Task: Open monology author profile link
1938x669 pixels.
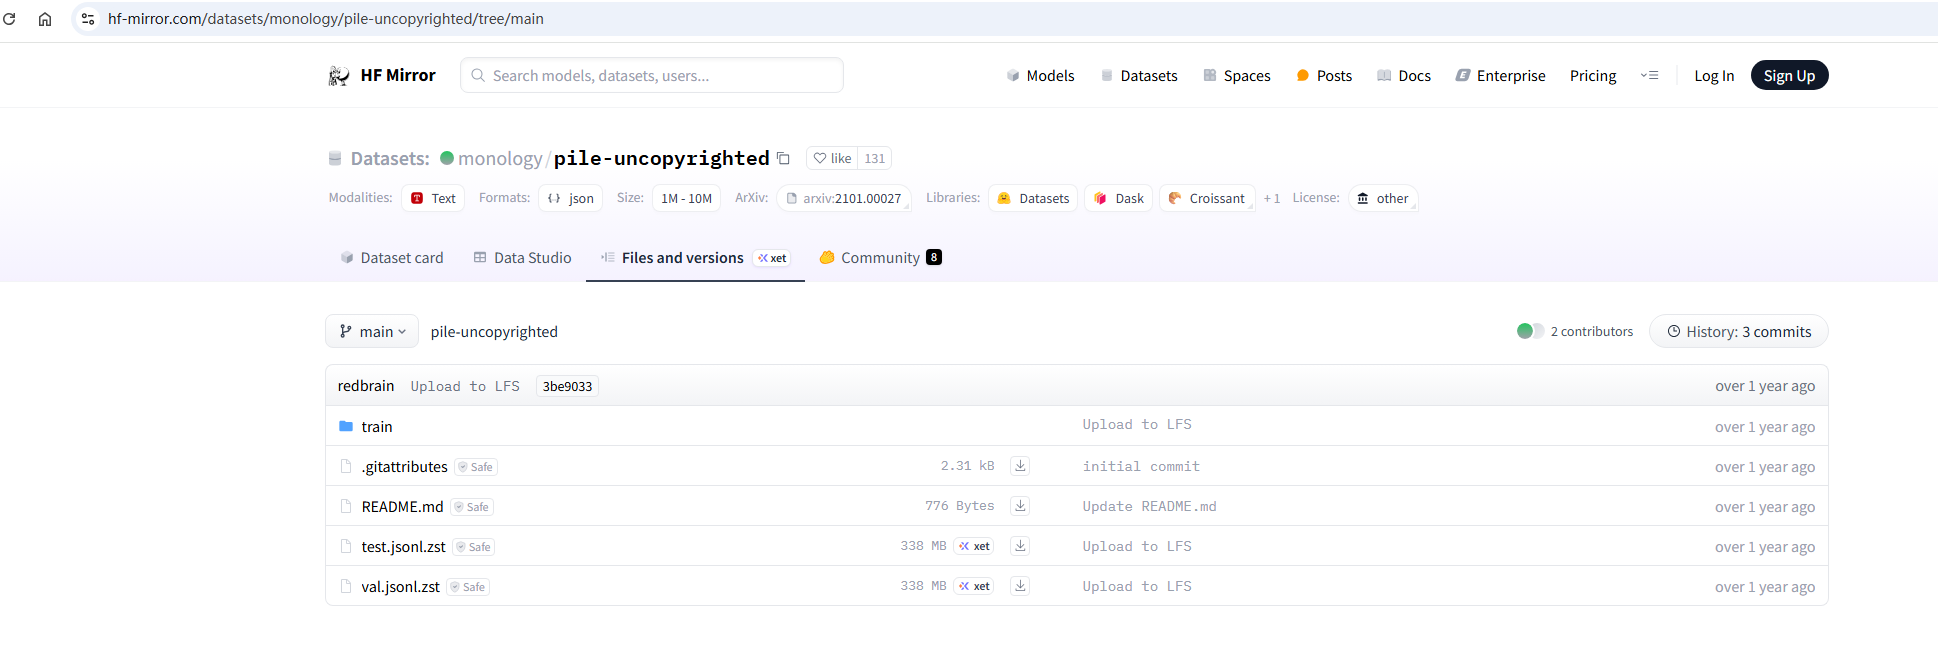Action: [500, 159]
